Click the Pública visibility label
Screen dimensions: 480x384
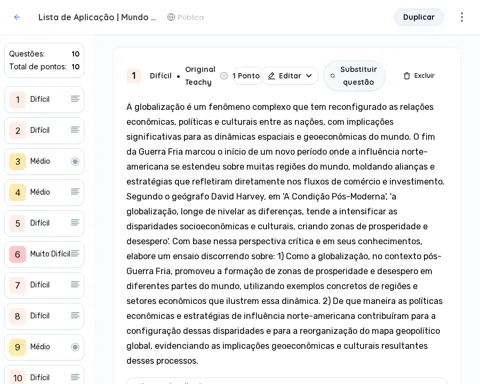point(190,17)
